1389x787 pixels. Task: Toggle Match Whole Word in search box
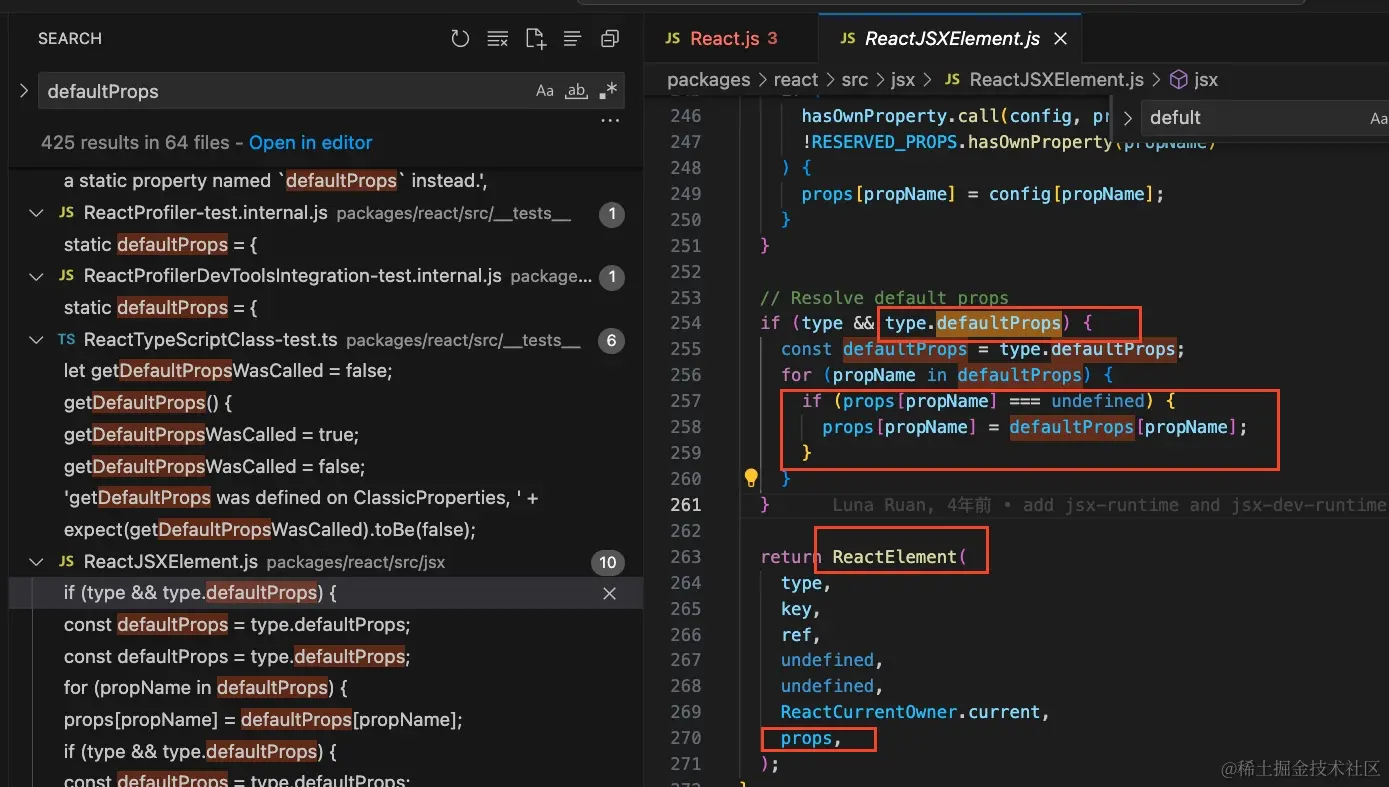(576, 91)
